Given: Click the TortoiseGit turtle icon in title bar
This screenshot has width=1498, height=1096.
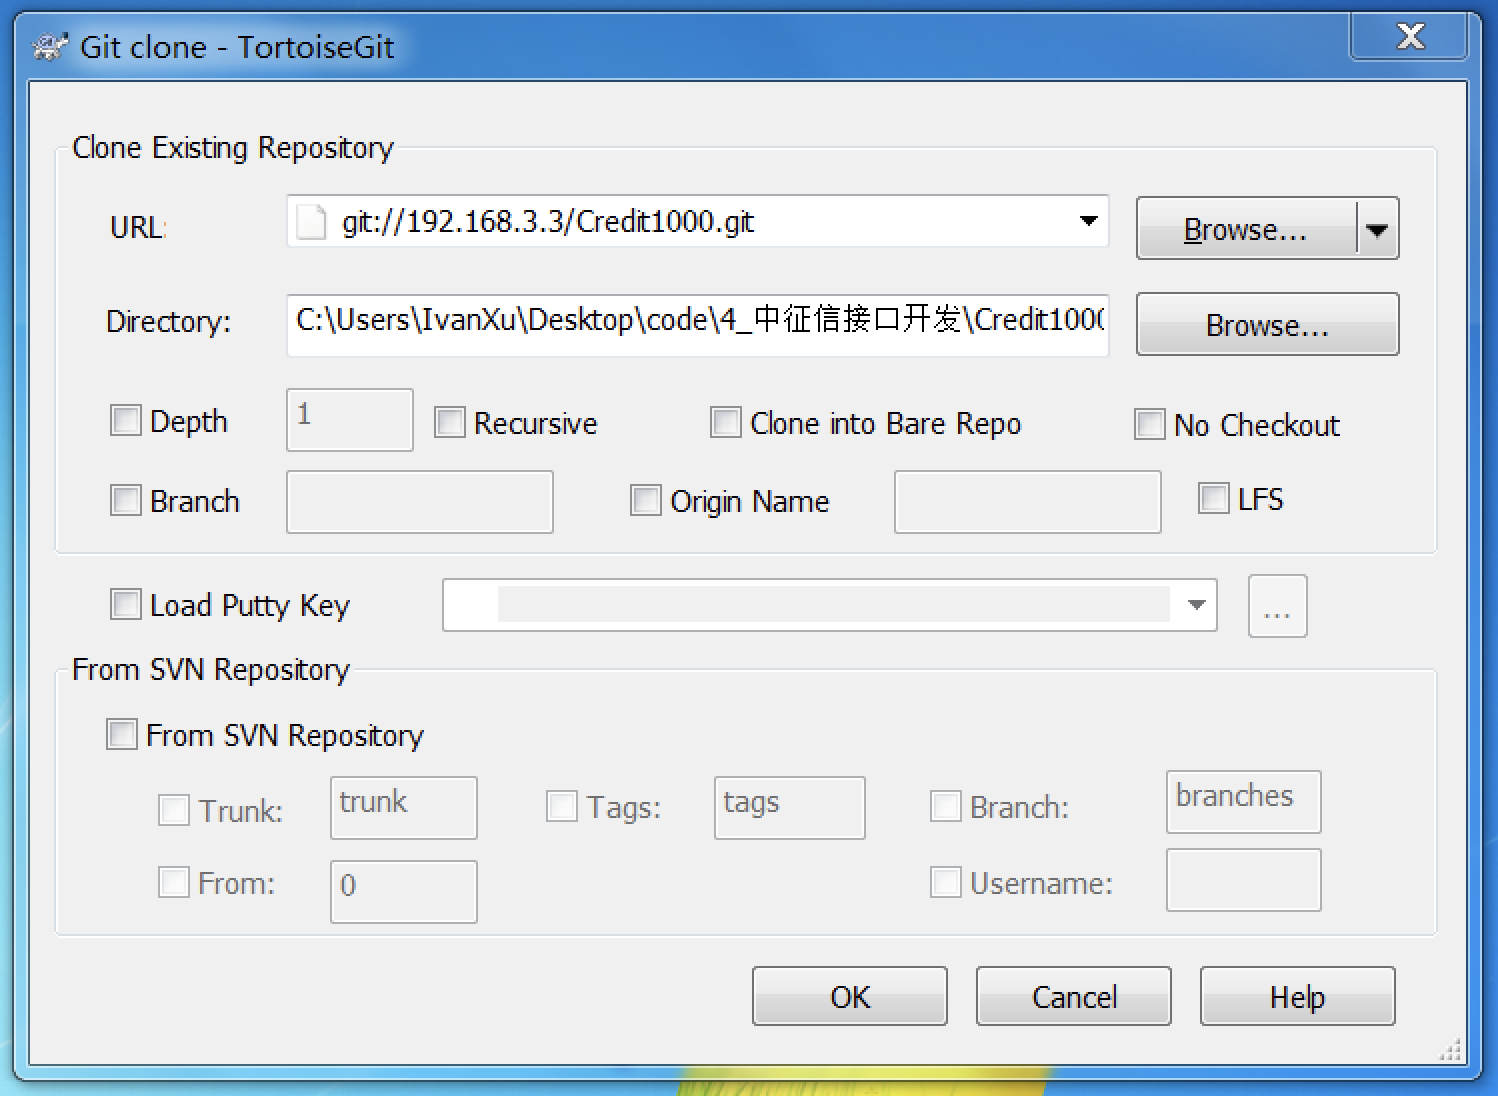Looking at the screenshot, I should click(49, 46).
